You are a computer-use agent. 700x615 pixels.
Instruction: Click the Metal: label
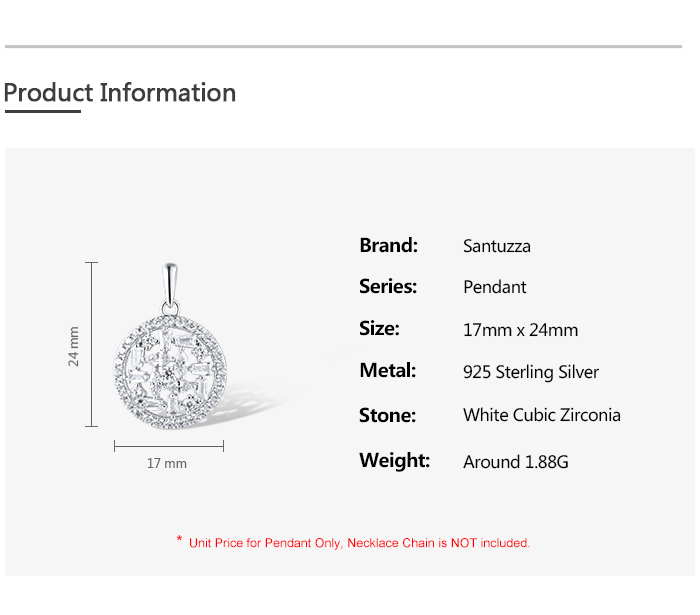click(x=387, y=371)
